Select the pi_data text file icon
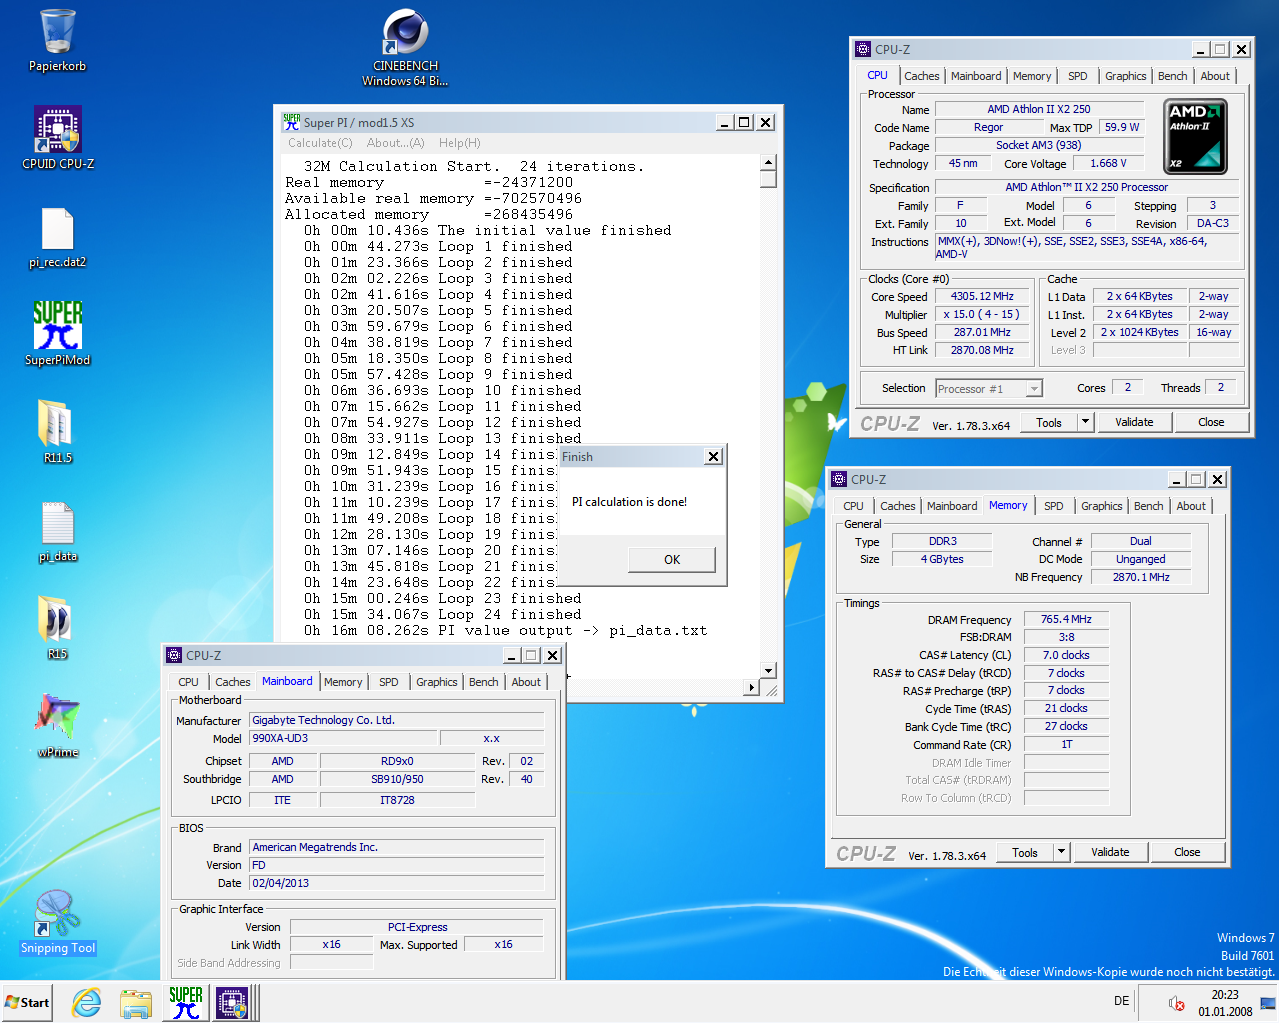This screenshot has height=1023, width=1279. click(x=58, y=532)
